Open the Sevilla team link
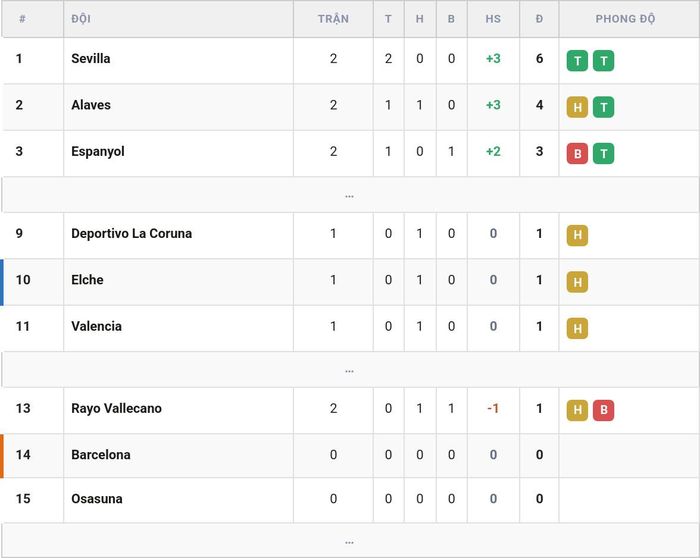This screenshot has height=558, width=700. (x=91, y=58)
